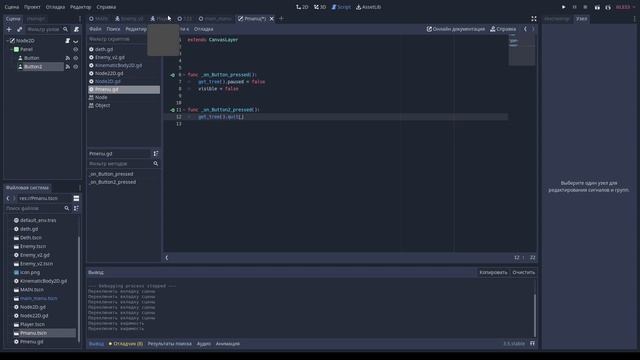Switch to the Inspector dock tab
The height and width of the screenshot is (360, 640).
click(557, 19)
